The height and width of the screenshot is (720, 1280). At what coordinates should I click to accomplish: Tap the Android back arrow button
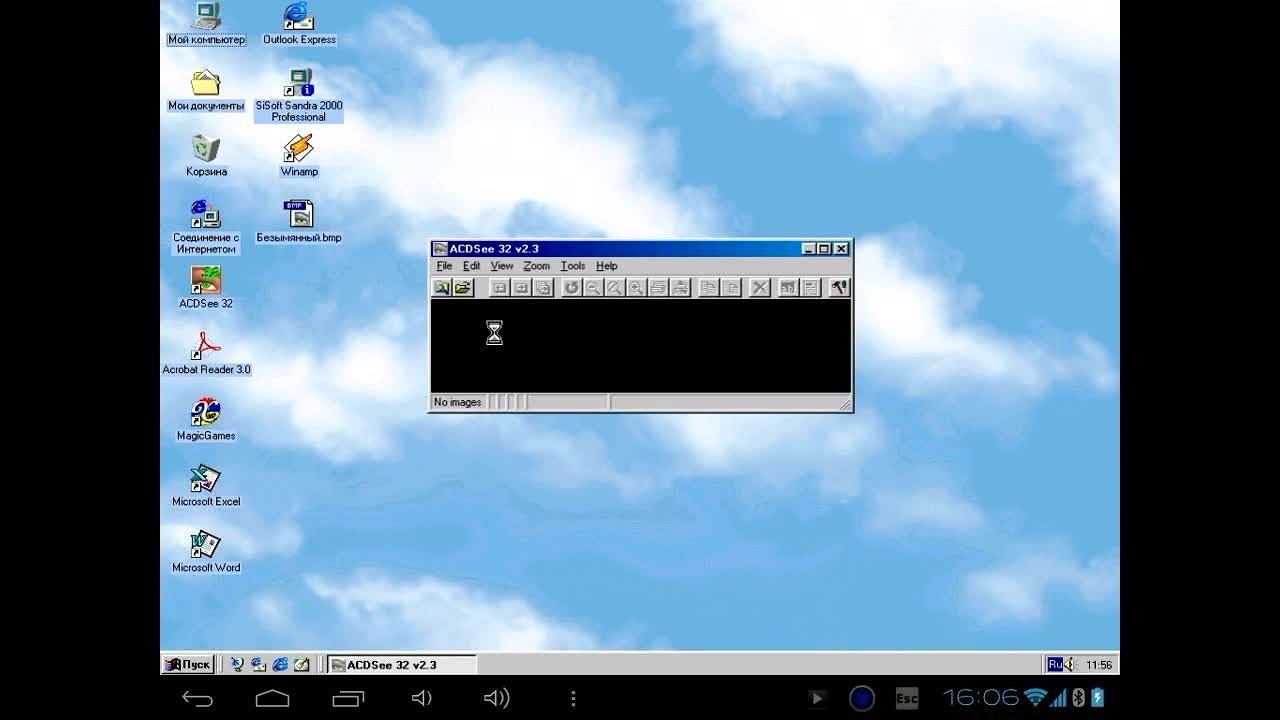(x=197, y=698)
